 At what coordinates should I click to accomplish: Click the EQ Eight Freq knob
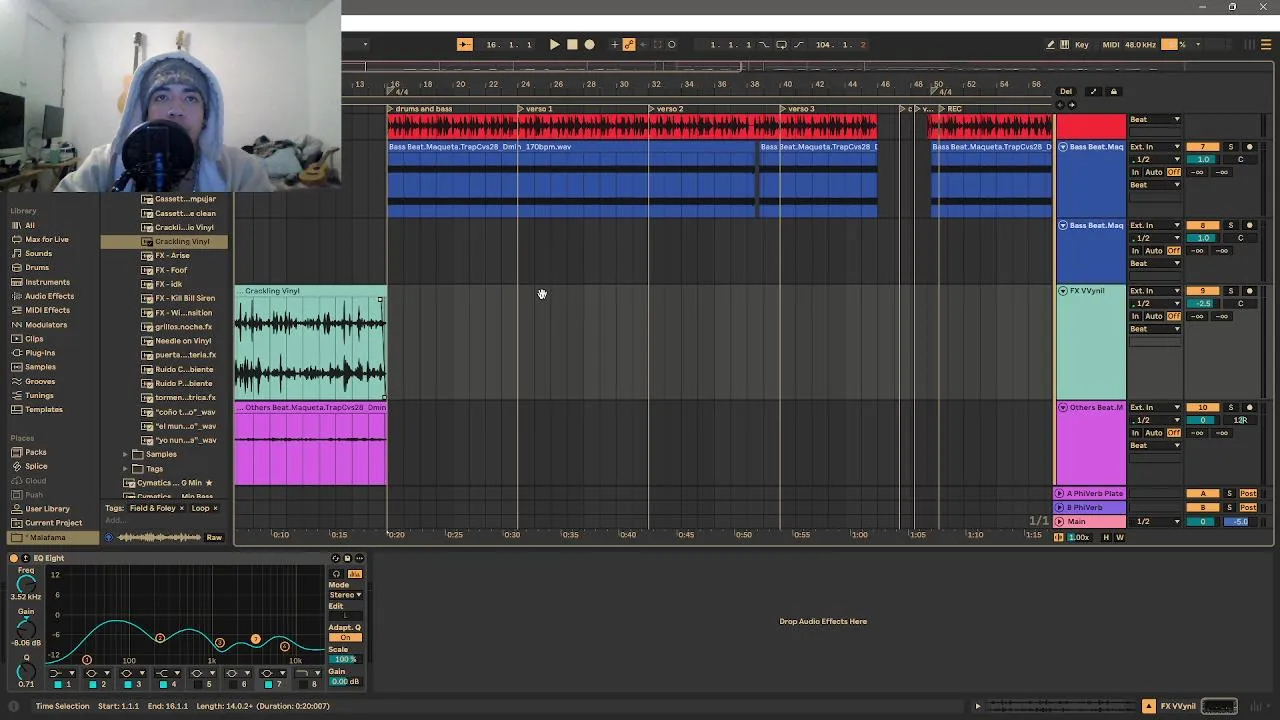[26, 583]
